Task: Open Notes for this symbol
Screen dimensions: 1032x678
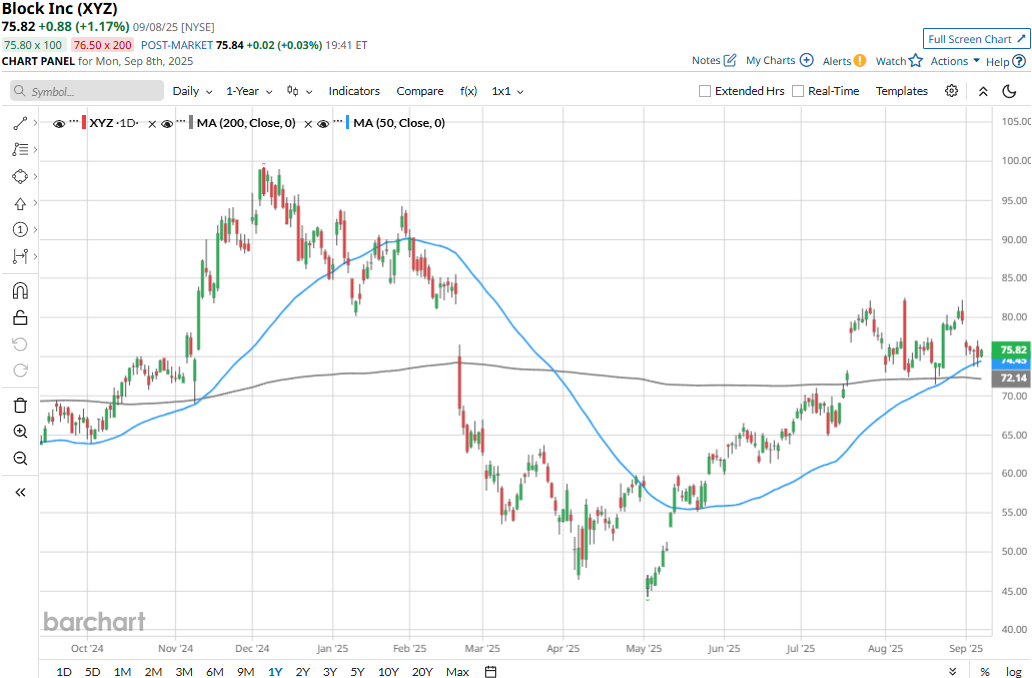Action: coord(714,61)
